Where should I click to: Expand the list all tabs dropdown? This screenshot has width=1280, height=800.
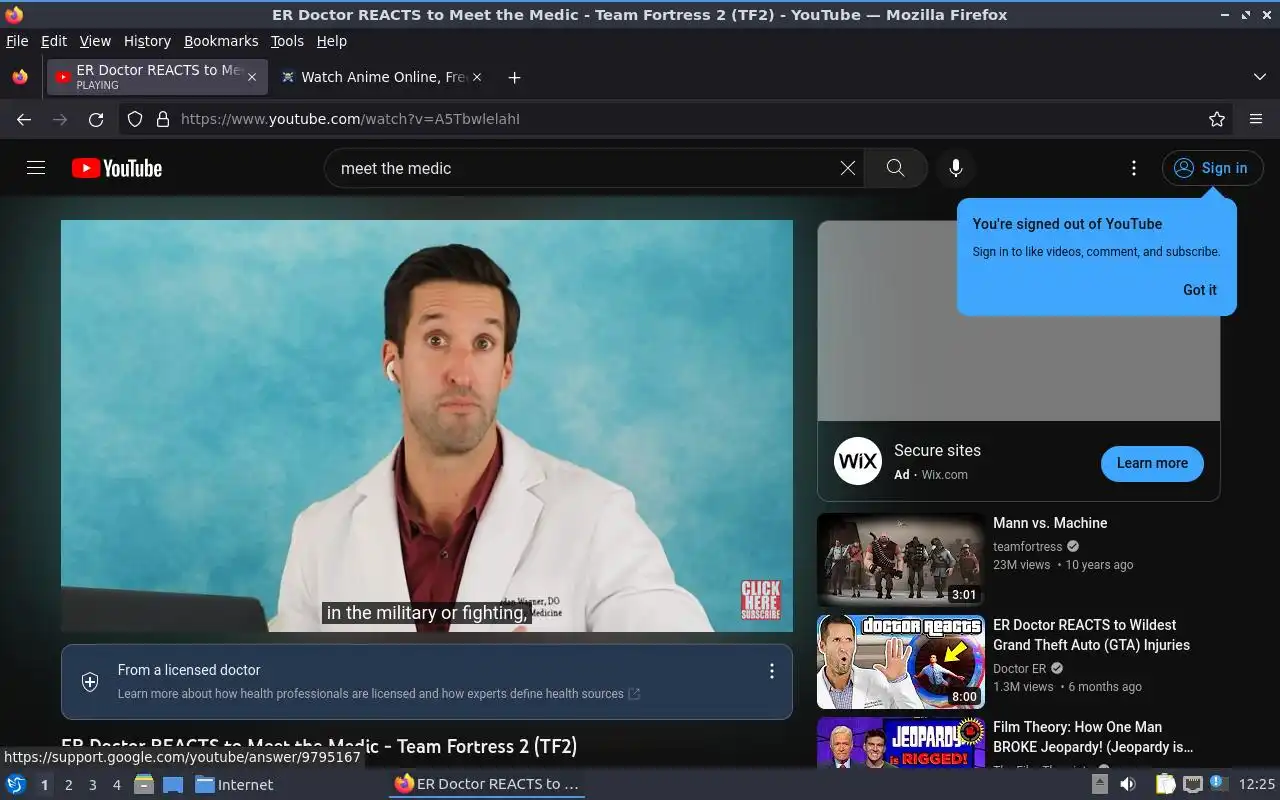coord(1260,77)
